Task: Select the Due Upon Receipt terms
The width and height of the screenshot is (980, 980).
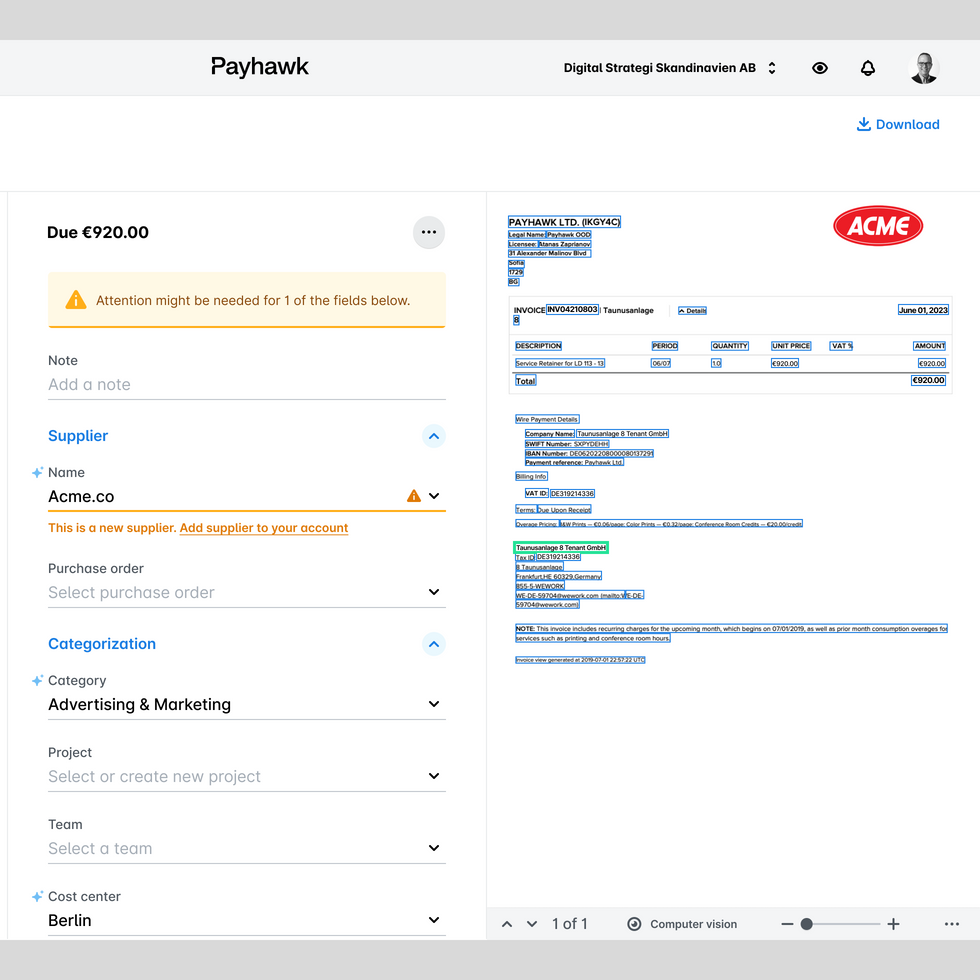Action: 564,510
